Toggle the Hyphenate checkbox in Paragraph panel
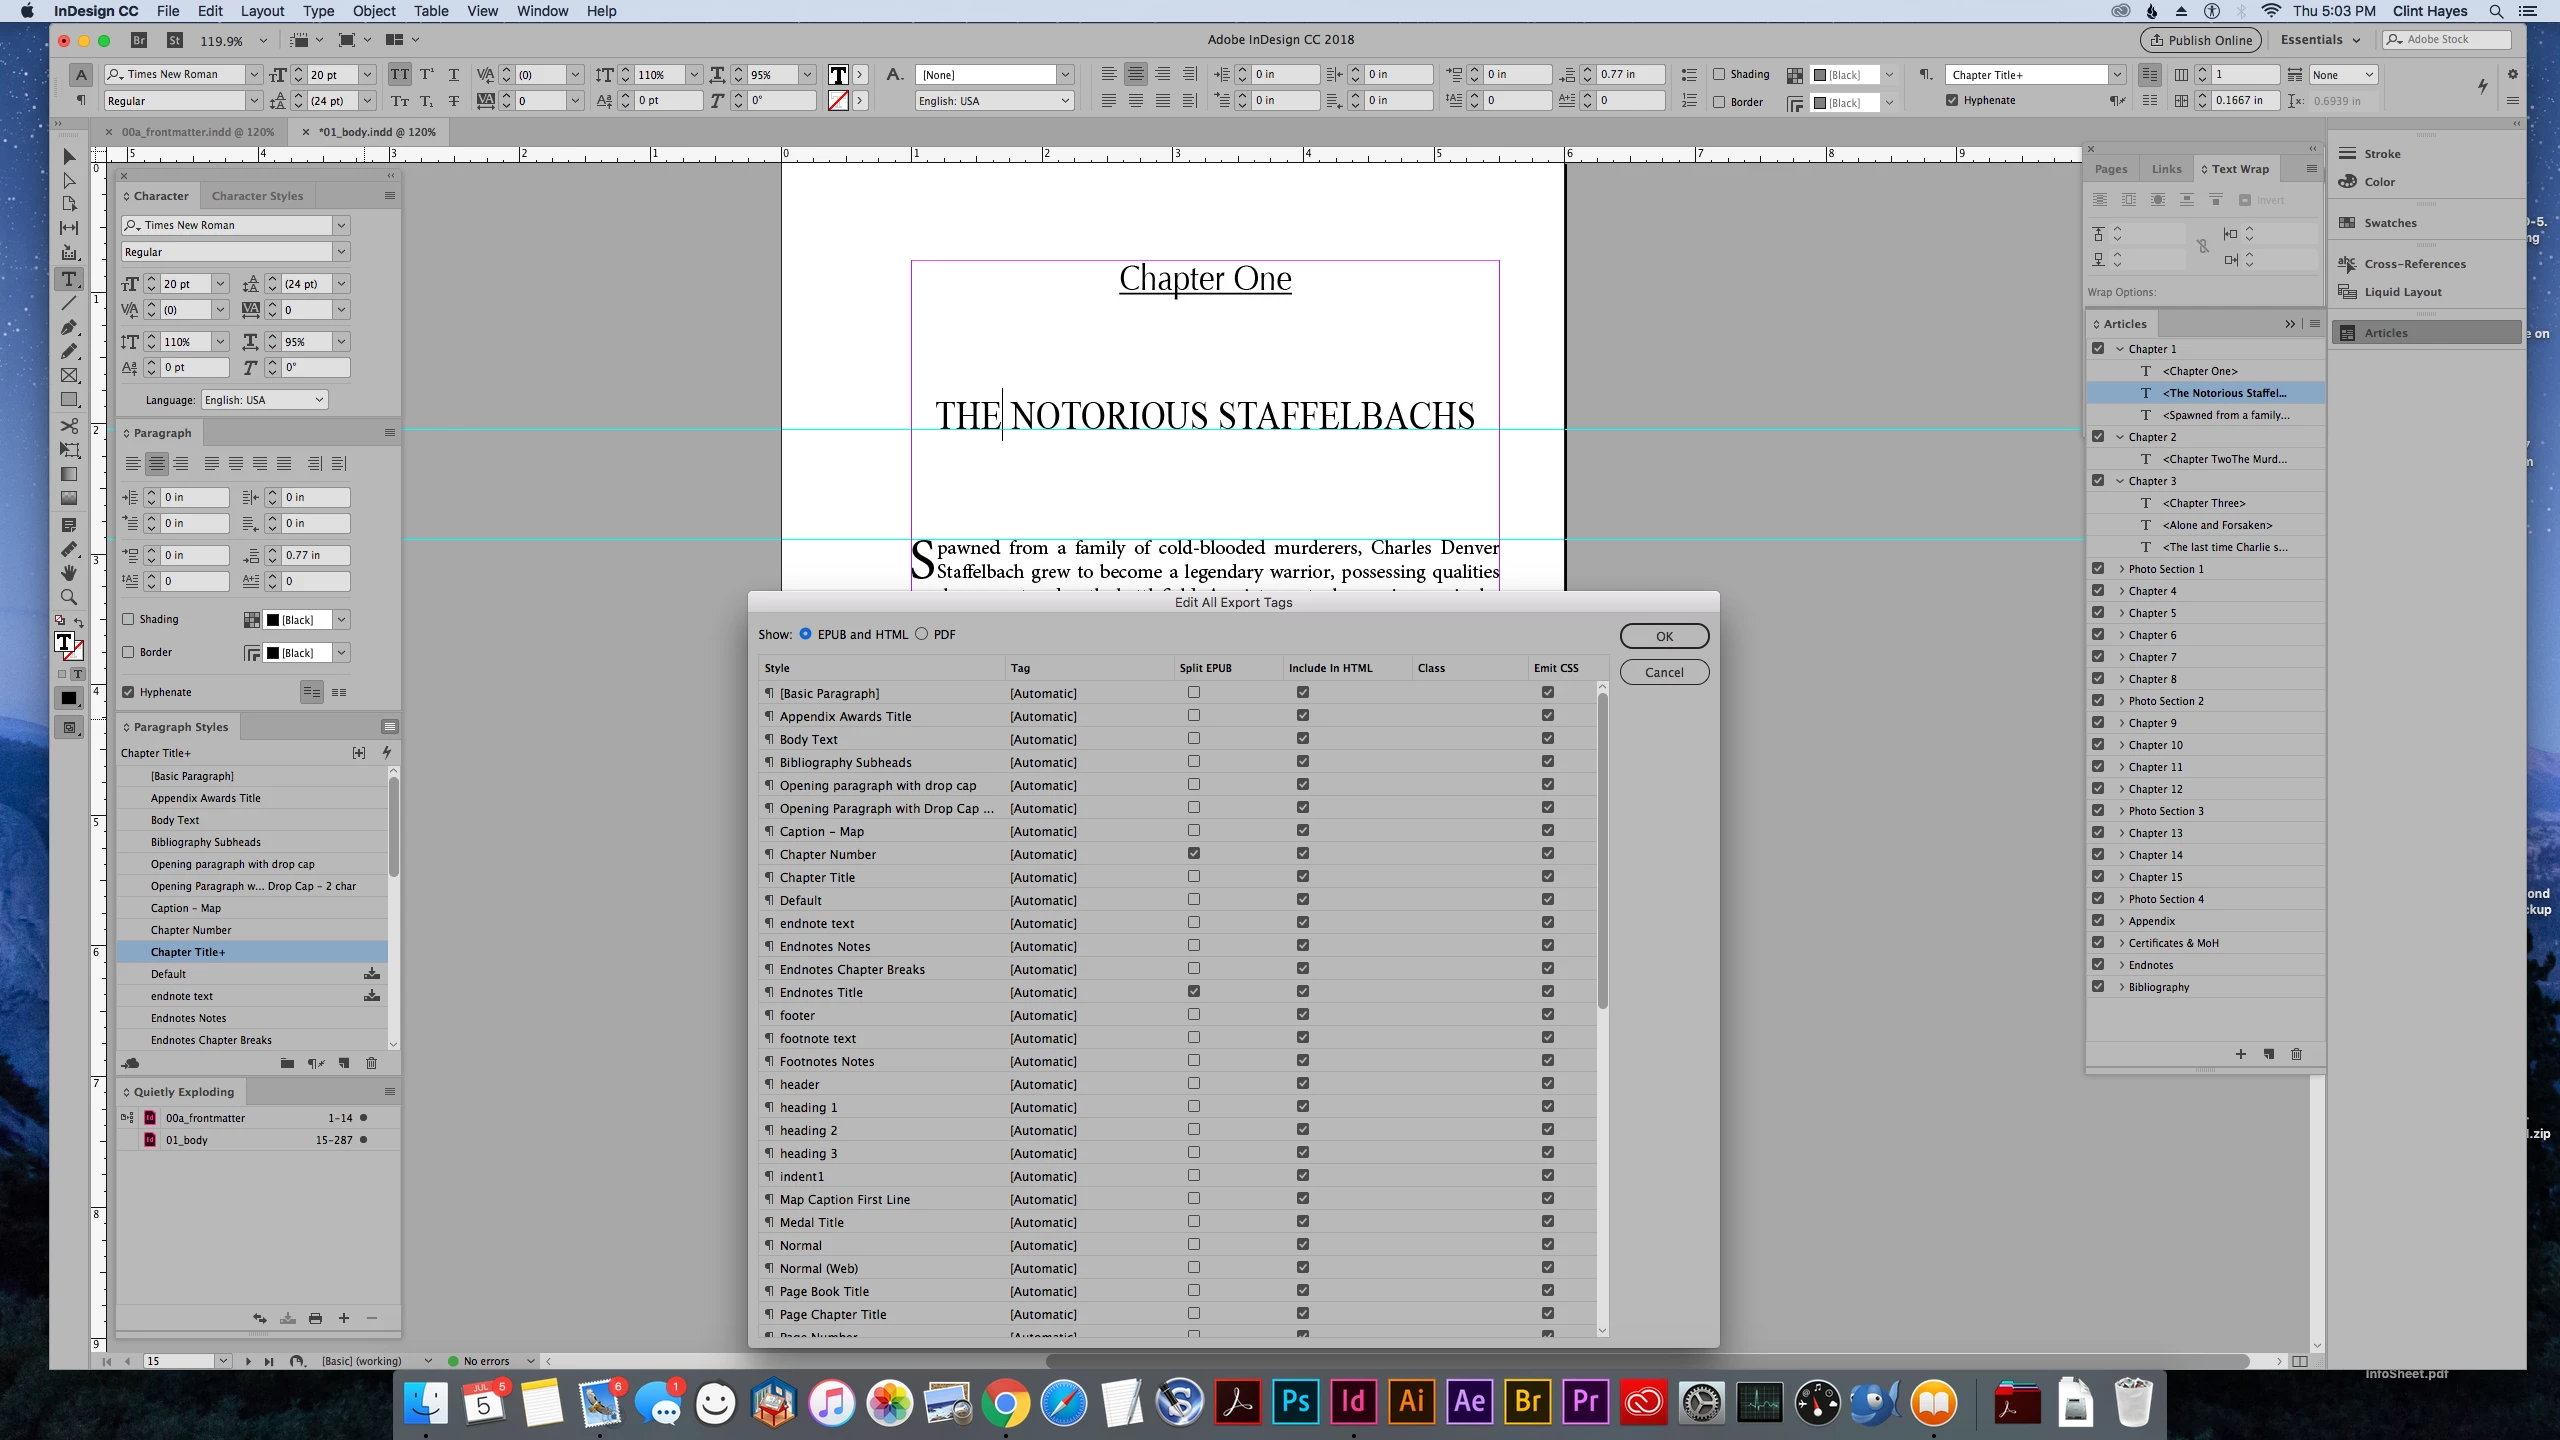The width and height of the screenshot is (2560, 1440). 128,692
